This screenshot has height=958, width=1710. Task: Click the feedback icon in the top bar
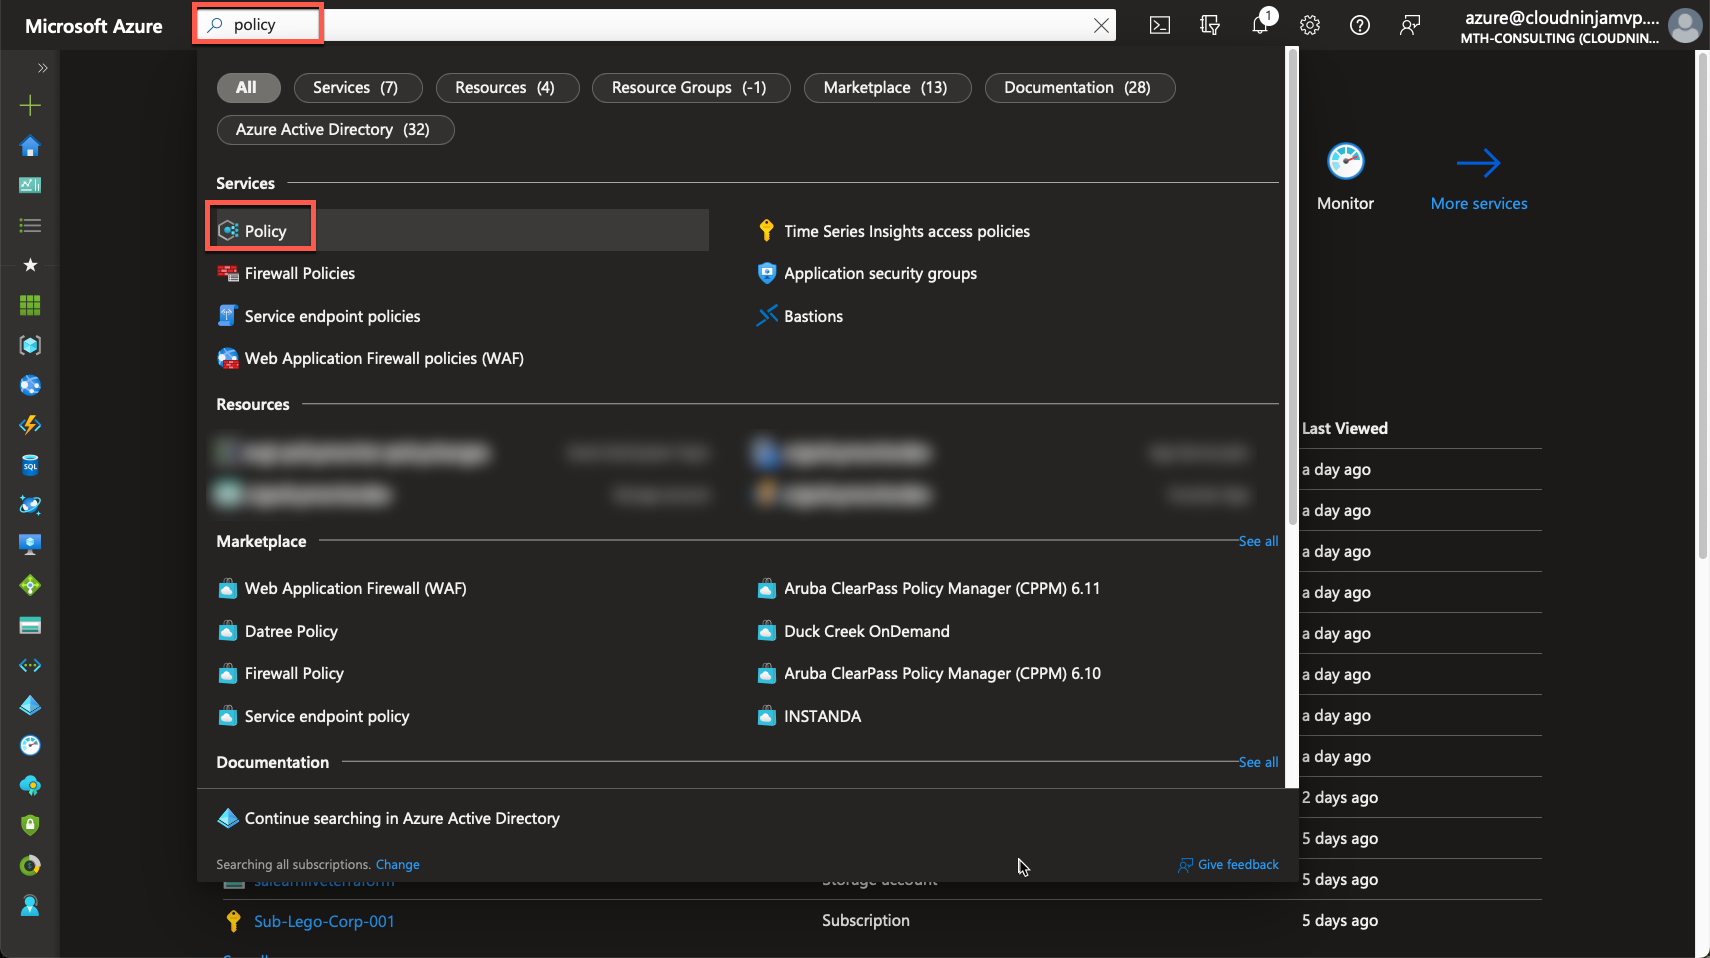click(x=1410, y=25)
